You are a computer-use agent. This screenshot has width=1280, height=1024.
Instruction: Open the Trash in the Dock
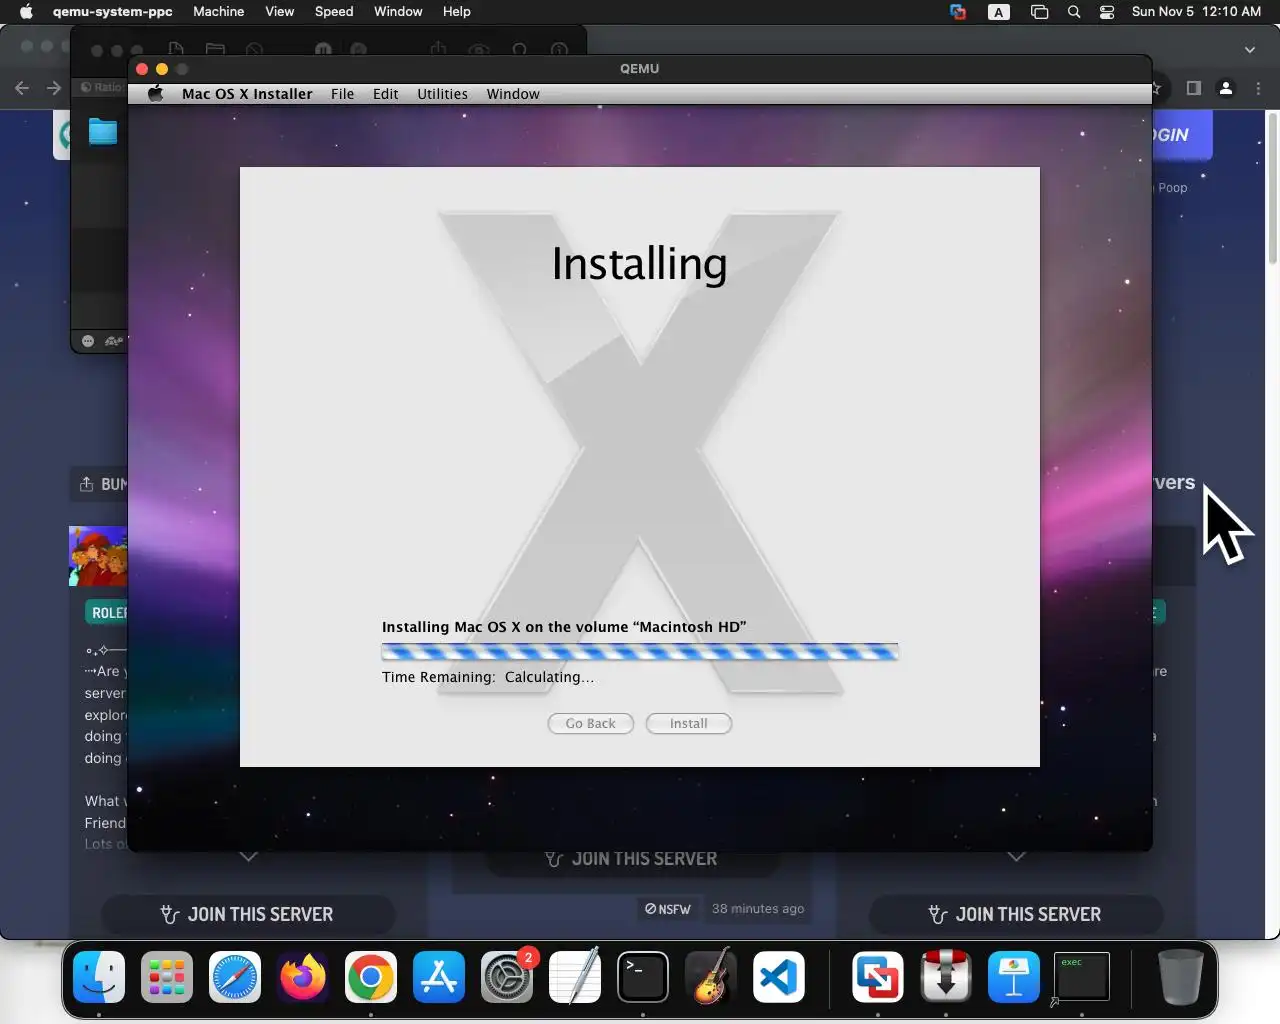pyautogui.click(x=1180, y=976)
